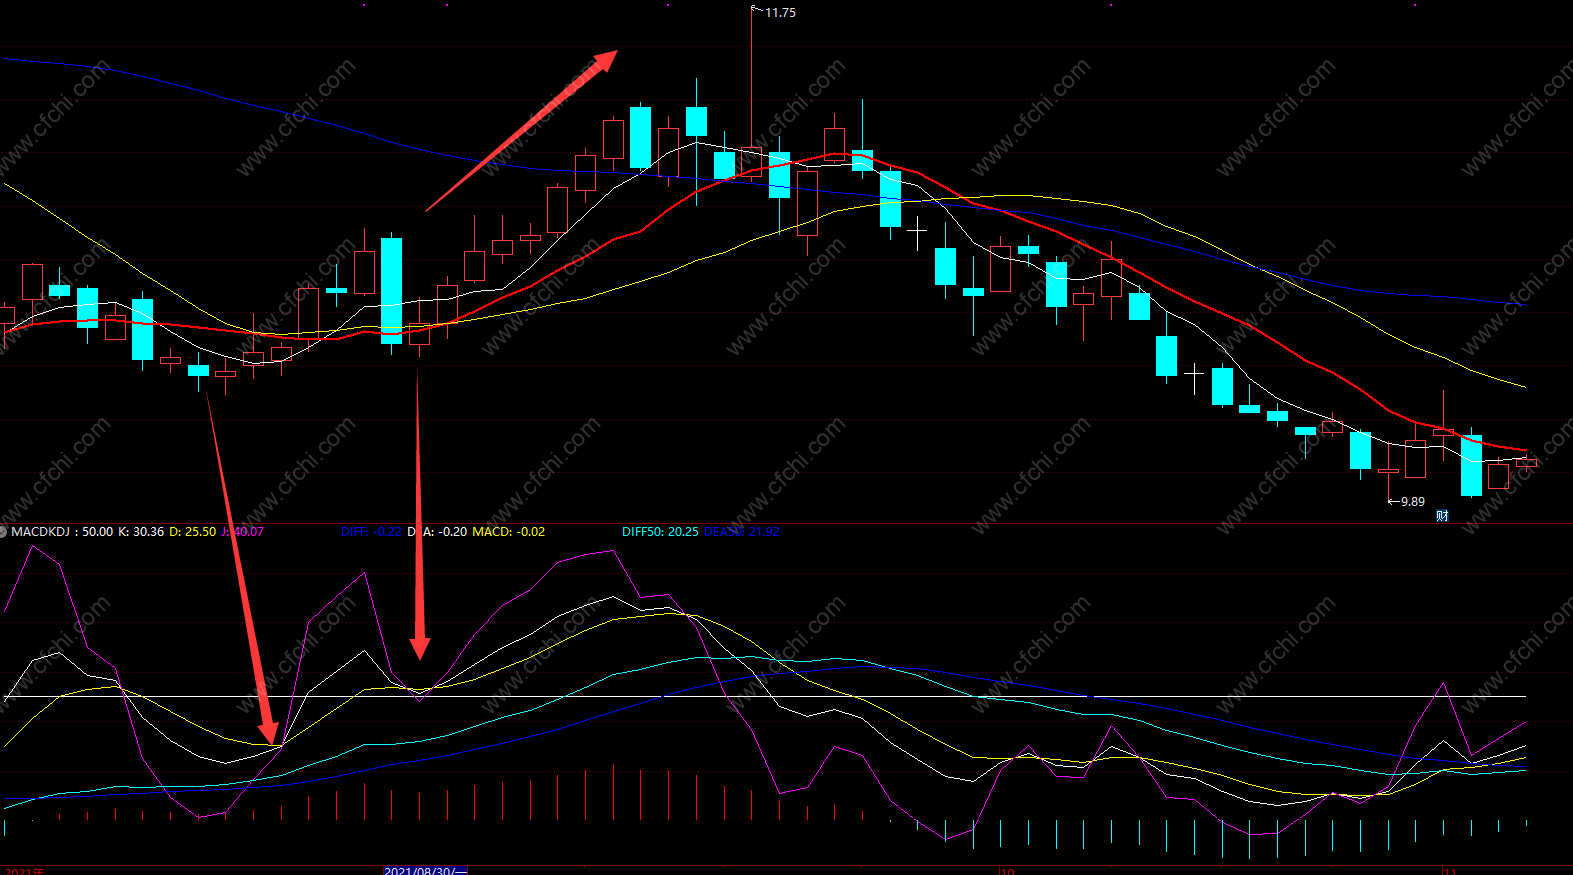1573x875 pixels.
Task: Click the DEA: -0.20 readout
Action: [437, 532]
